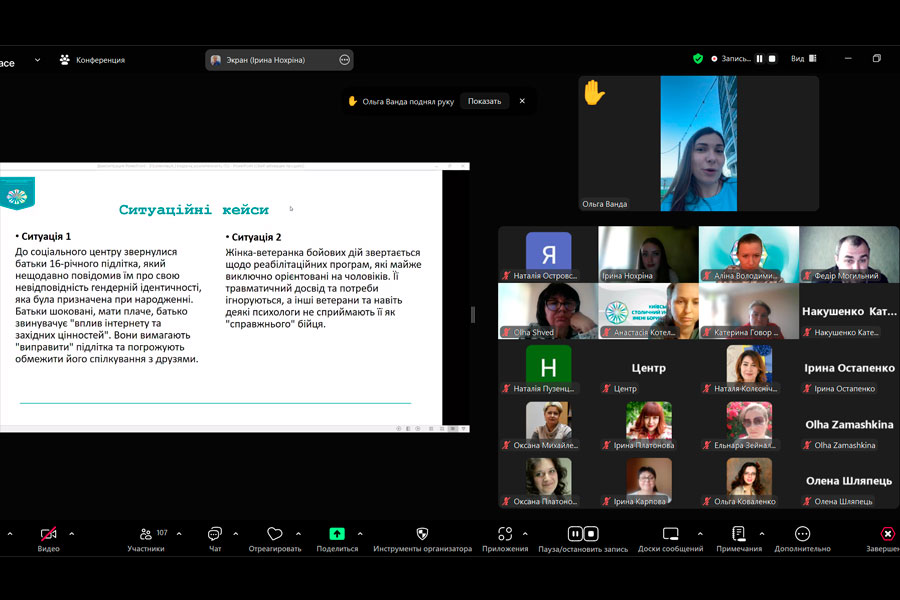Select Наталя Колесніч... participant tile
Viewport: 900px width, 600px height.
tap(749, 367)
